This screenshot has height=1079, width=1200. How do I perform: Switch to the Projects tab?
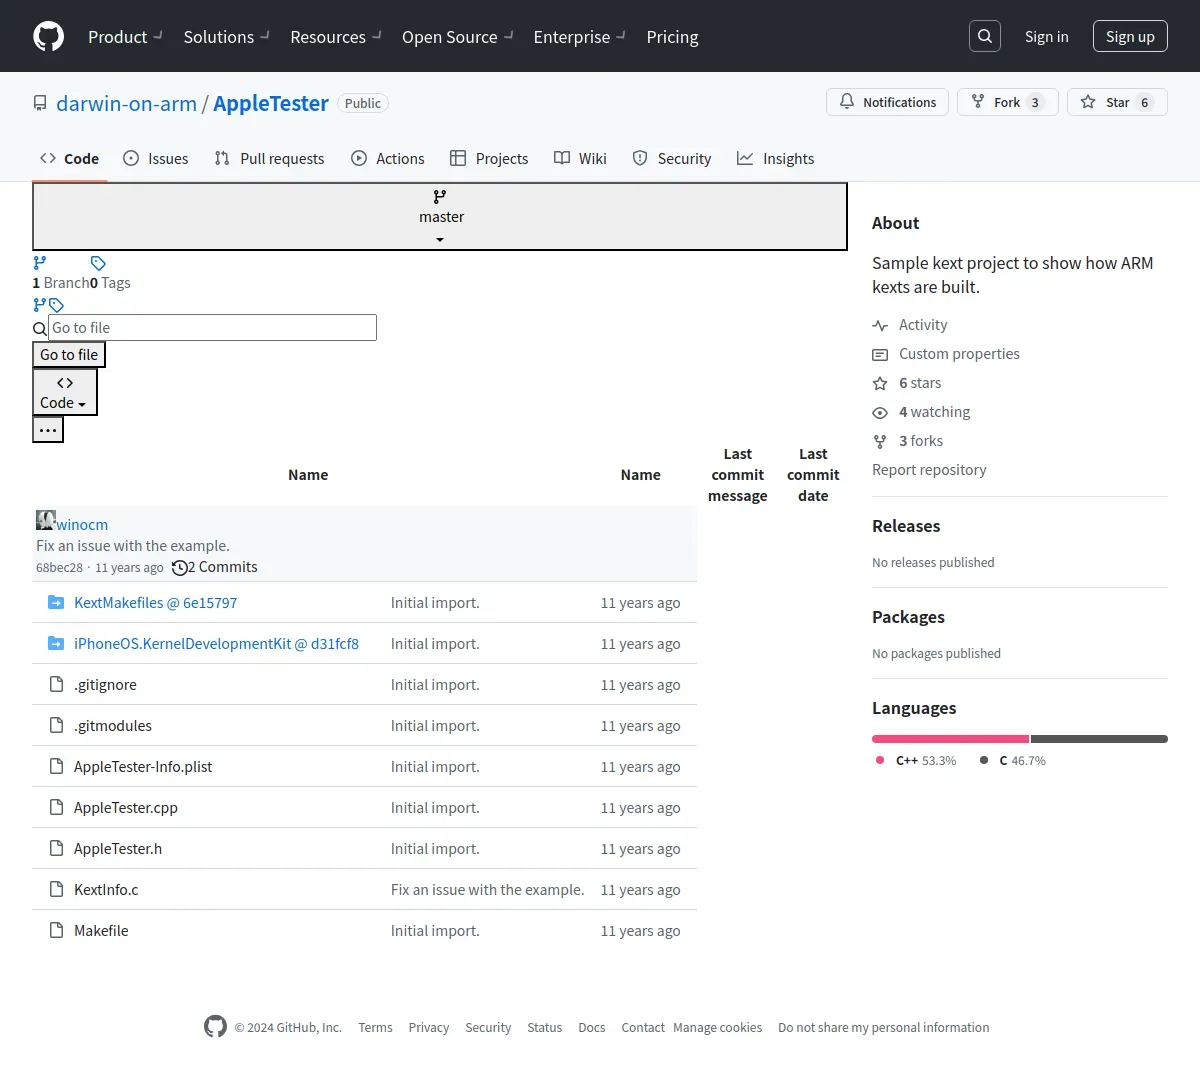[489, 158]
